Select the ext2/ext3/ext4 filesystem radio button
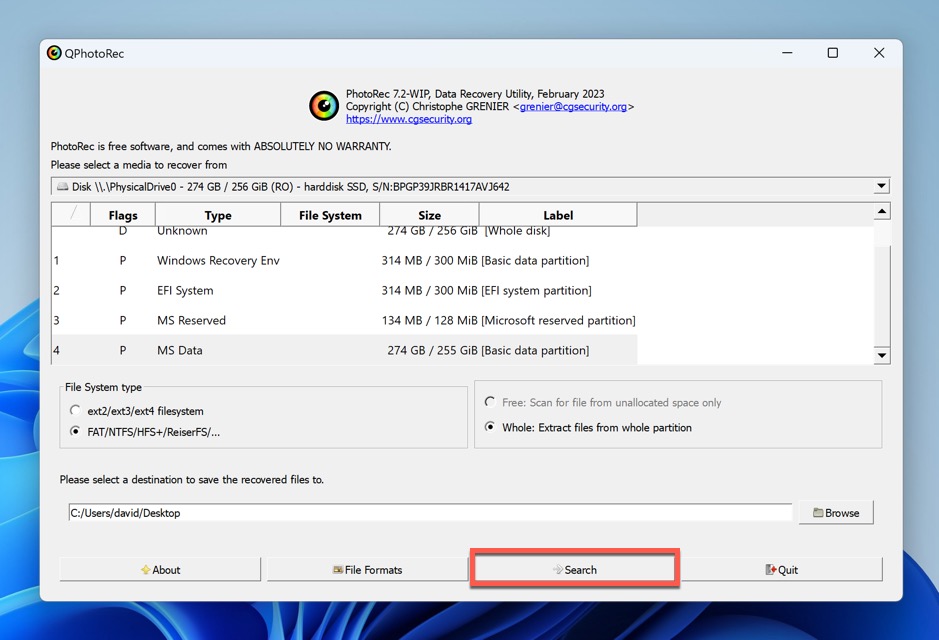This screenshot has width=939, height=640. pos(75,410)
